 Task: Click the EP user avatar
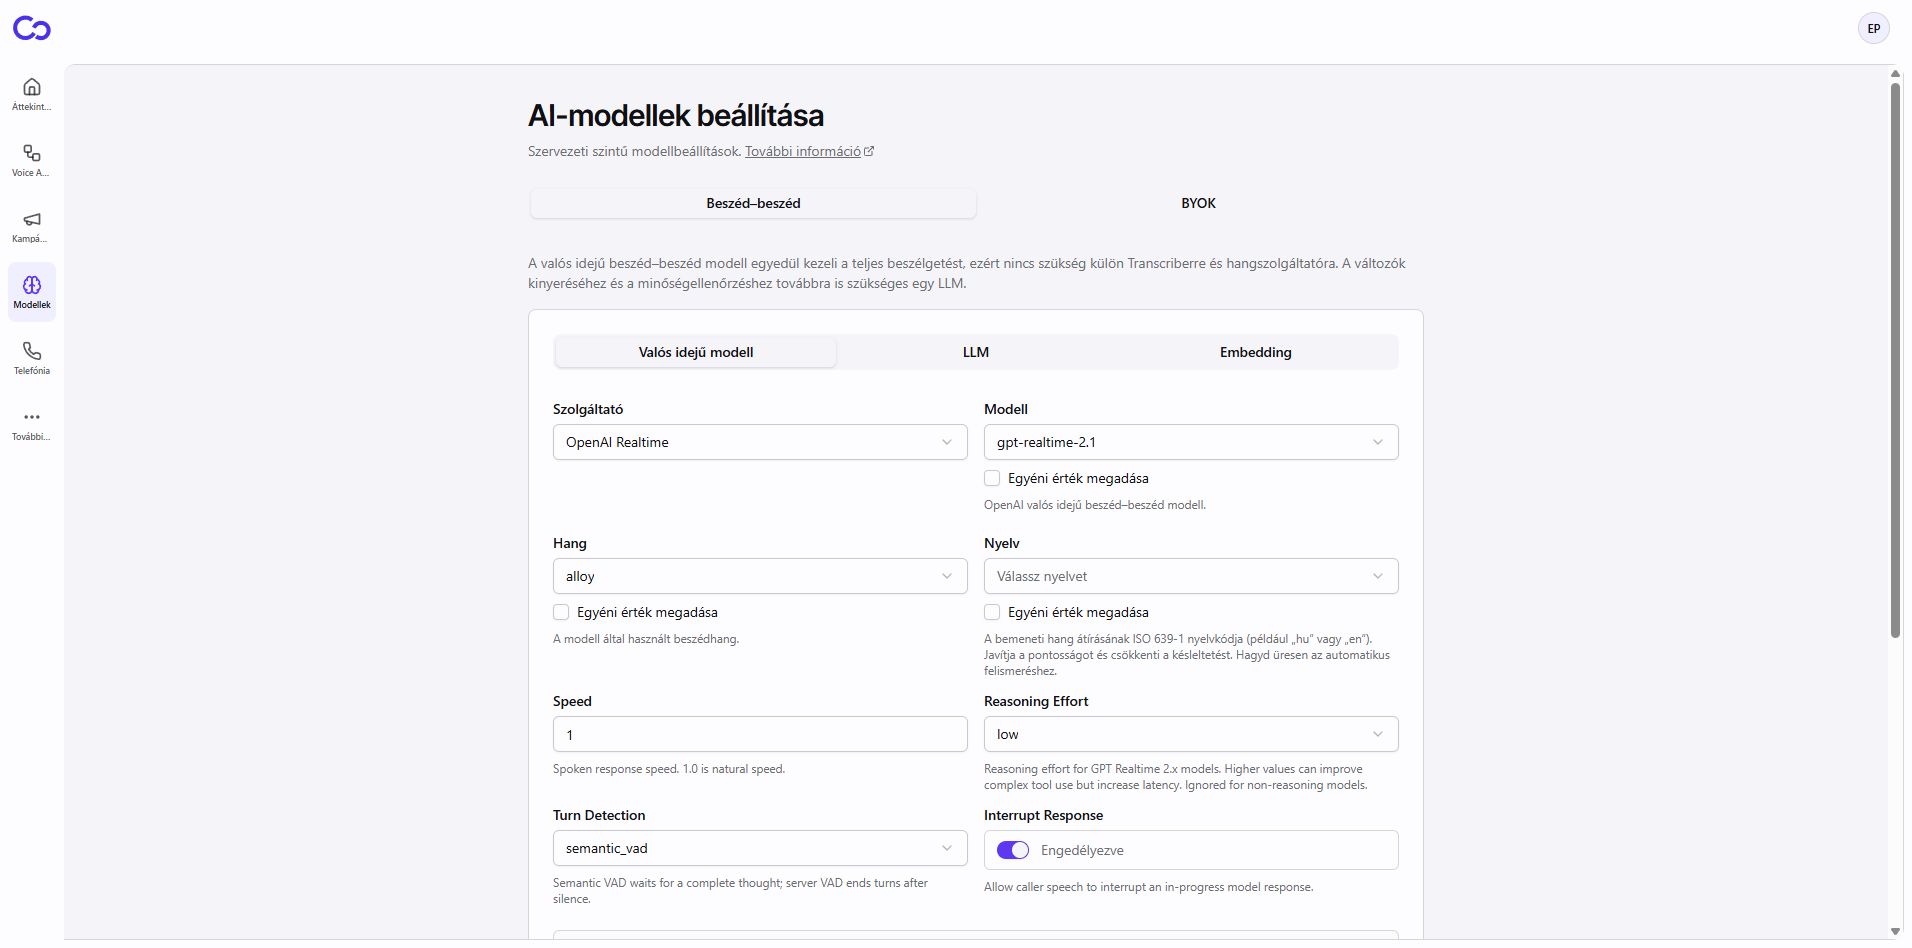pyautogui.click(x=1874, y=29)
